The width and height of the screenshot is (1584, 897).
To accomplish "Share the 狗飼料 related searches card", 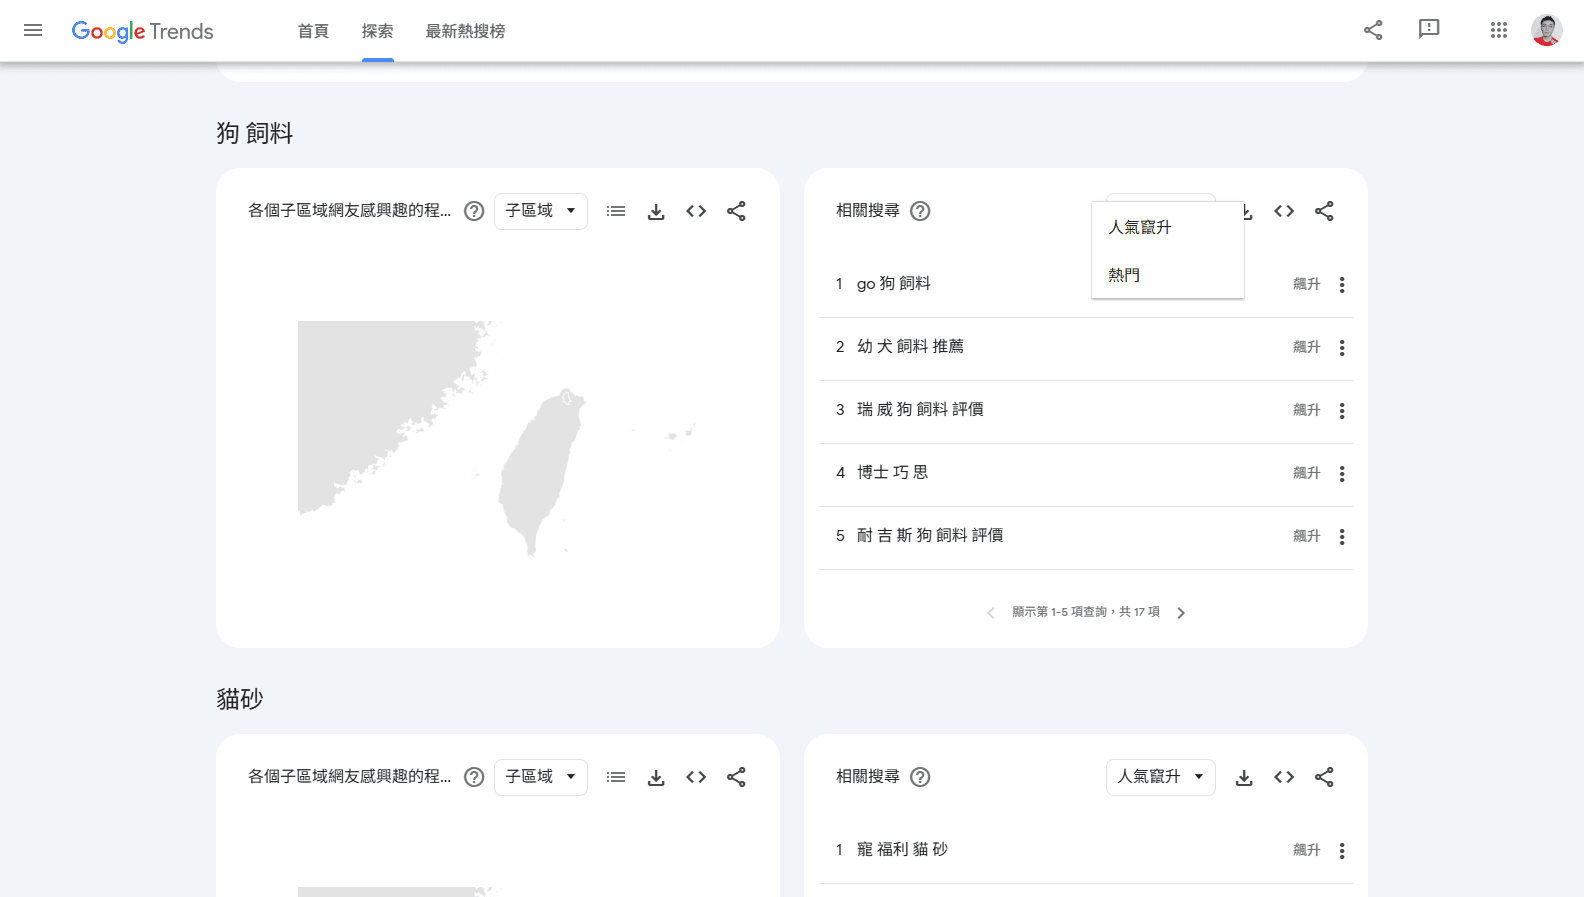I will [x=1324, y=211].
